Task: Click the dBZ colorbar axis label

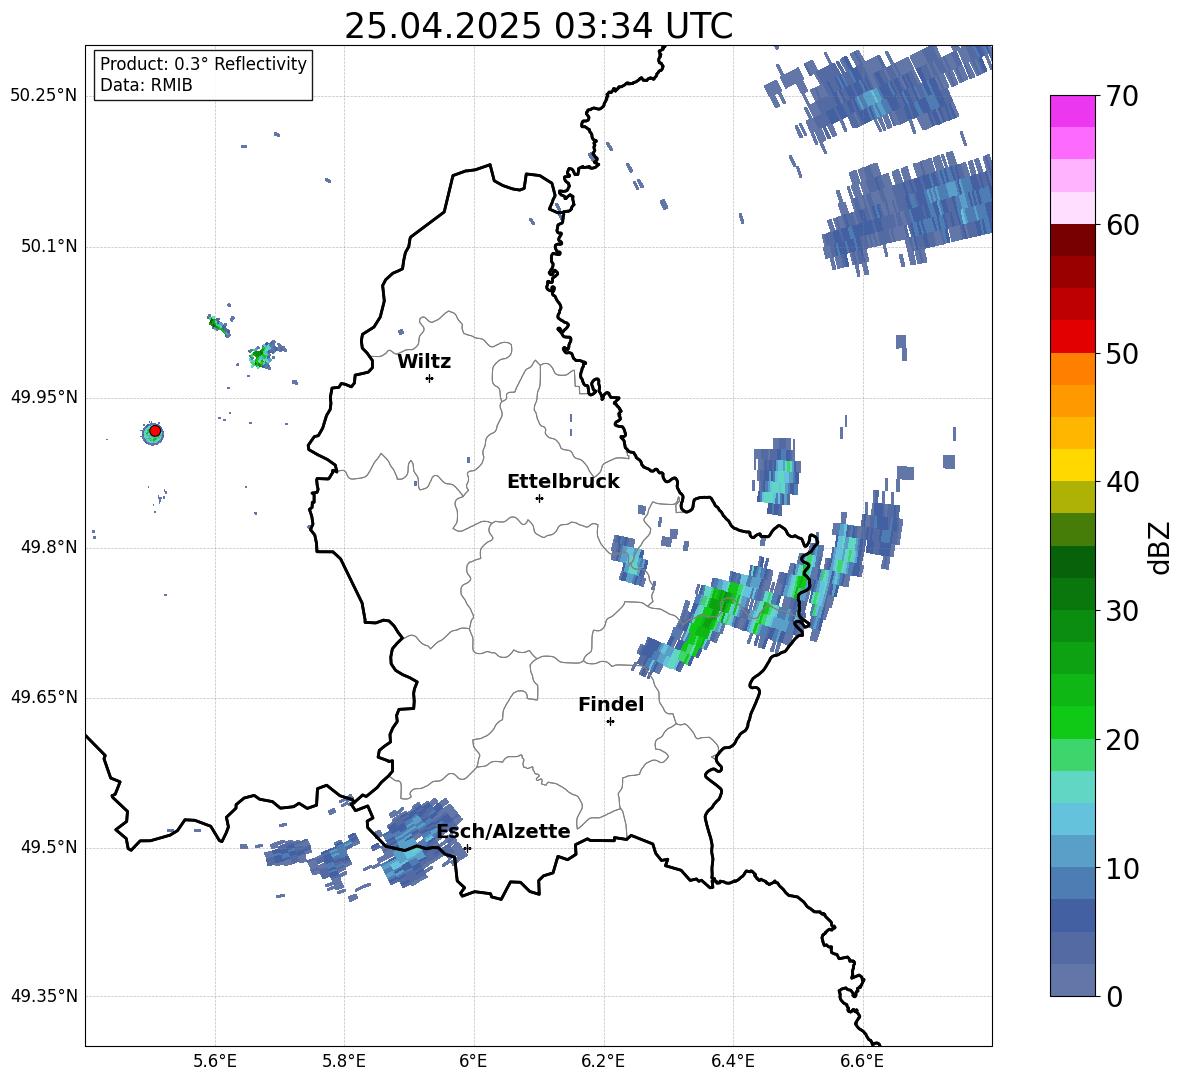Action: point(1161,547)
